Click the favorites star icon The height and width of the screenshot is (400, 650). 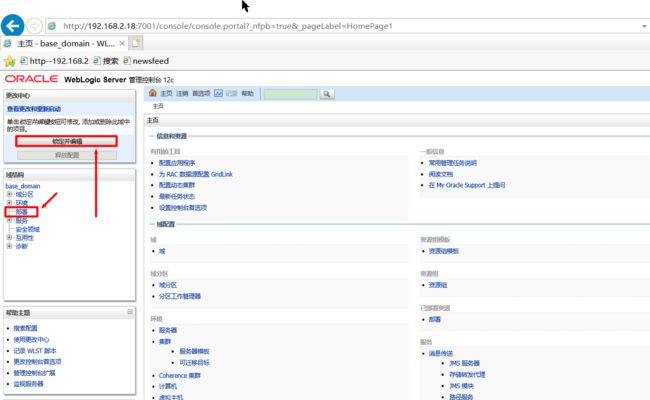click(x=10, y=61)
